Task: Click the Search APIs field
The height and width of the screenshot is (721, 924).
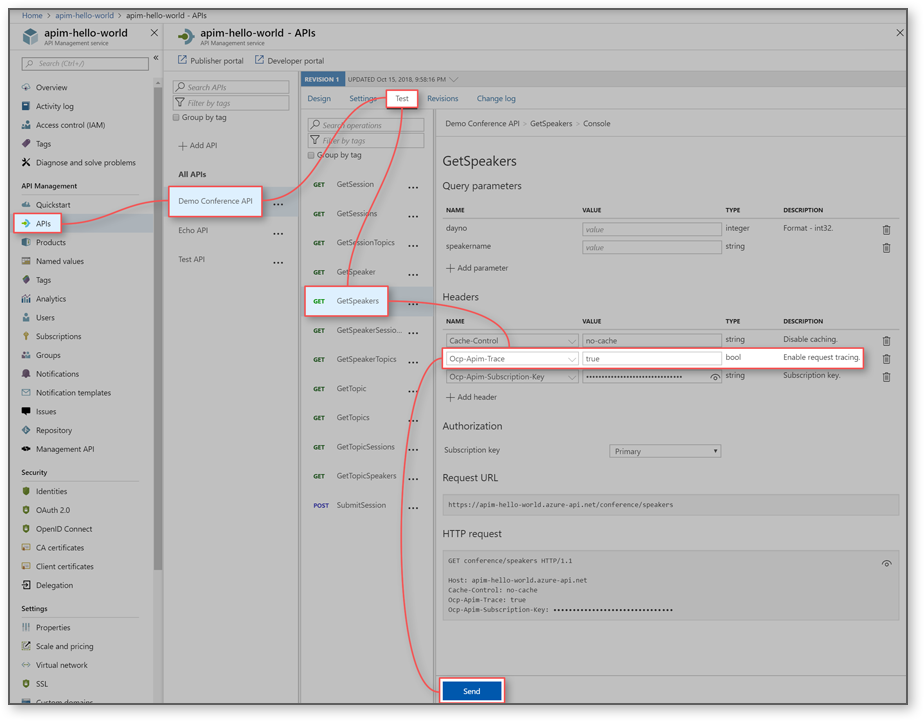Action: click(x=231, y=87)
